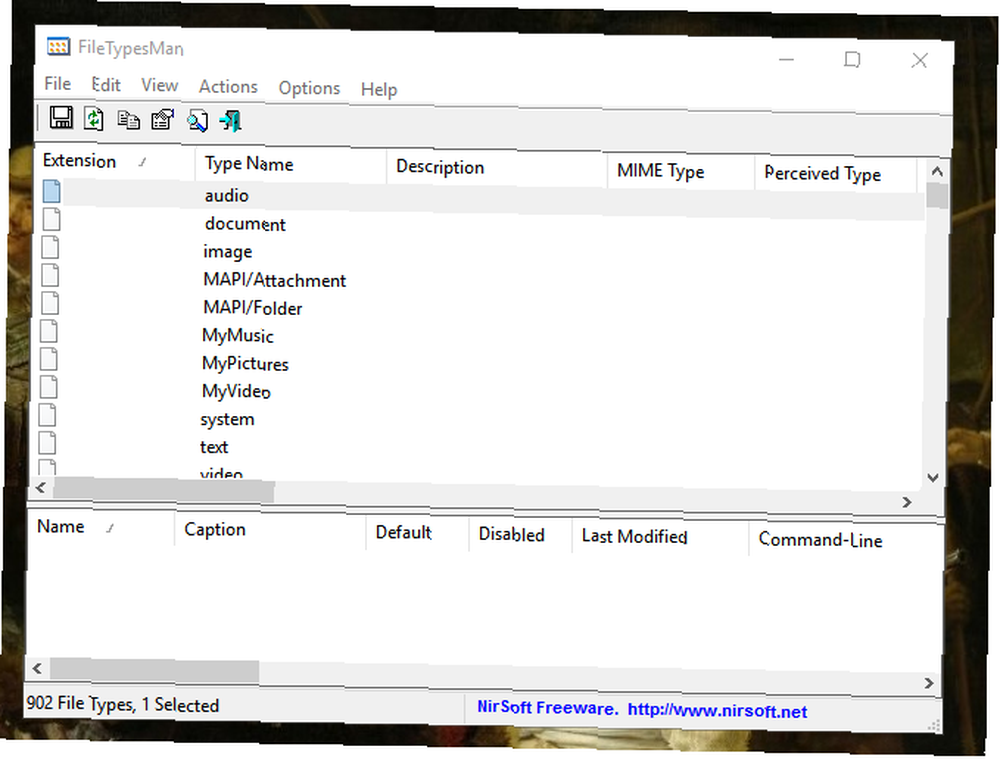
Task: Open the nirsoft.net link in status bar
Action: (x=717, y=711)
